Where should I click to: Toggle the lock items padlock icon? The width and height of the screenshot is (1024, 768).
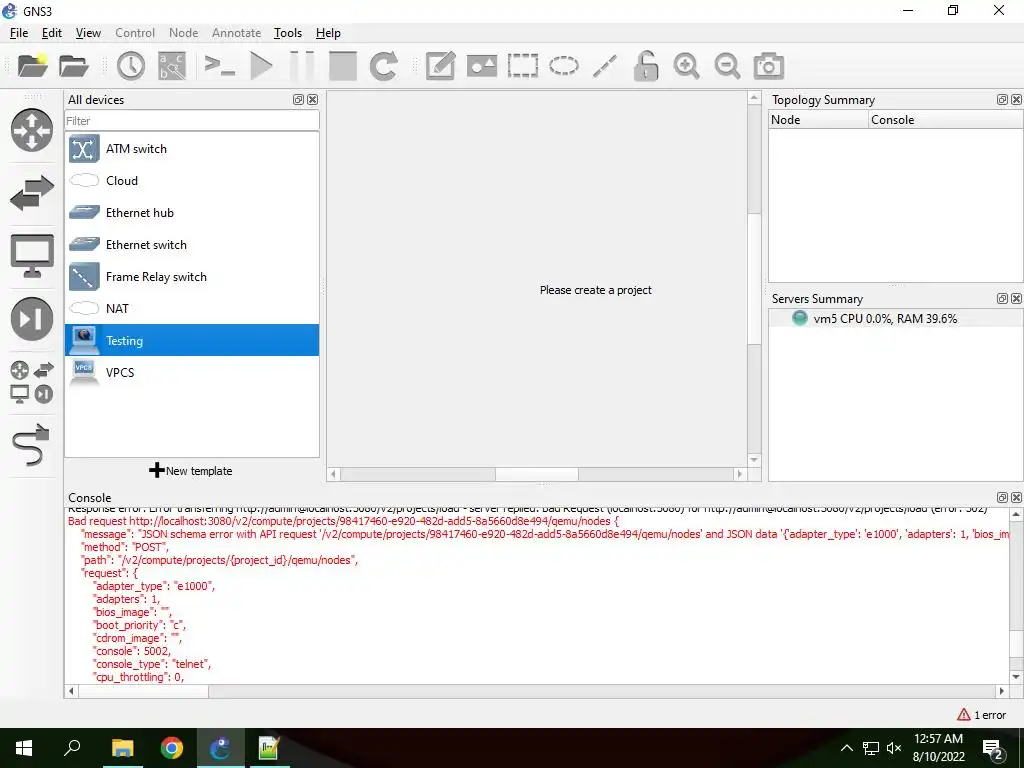(646, 65)
